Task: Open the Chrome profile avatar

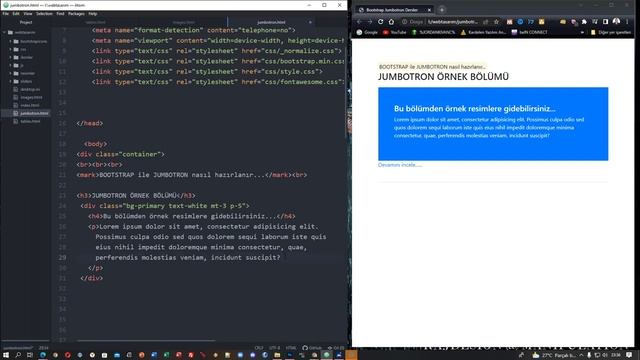Action: pos(616,21)
